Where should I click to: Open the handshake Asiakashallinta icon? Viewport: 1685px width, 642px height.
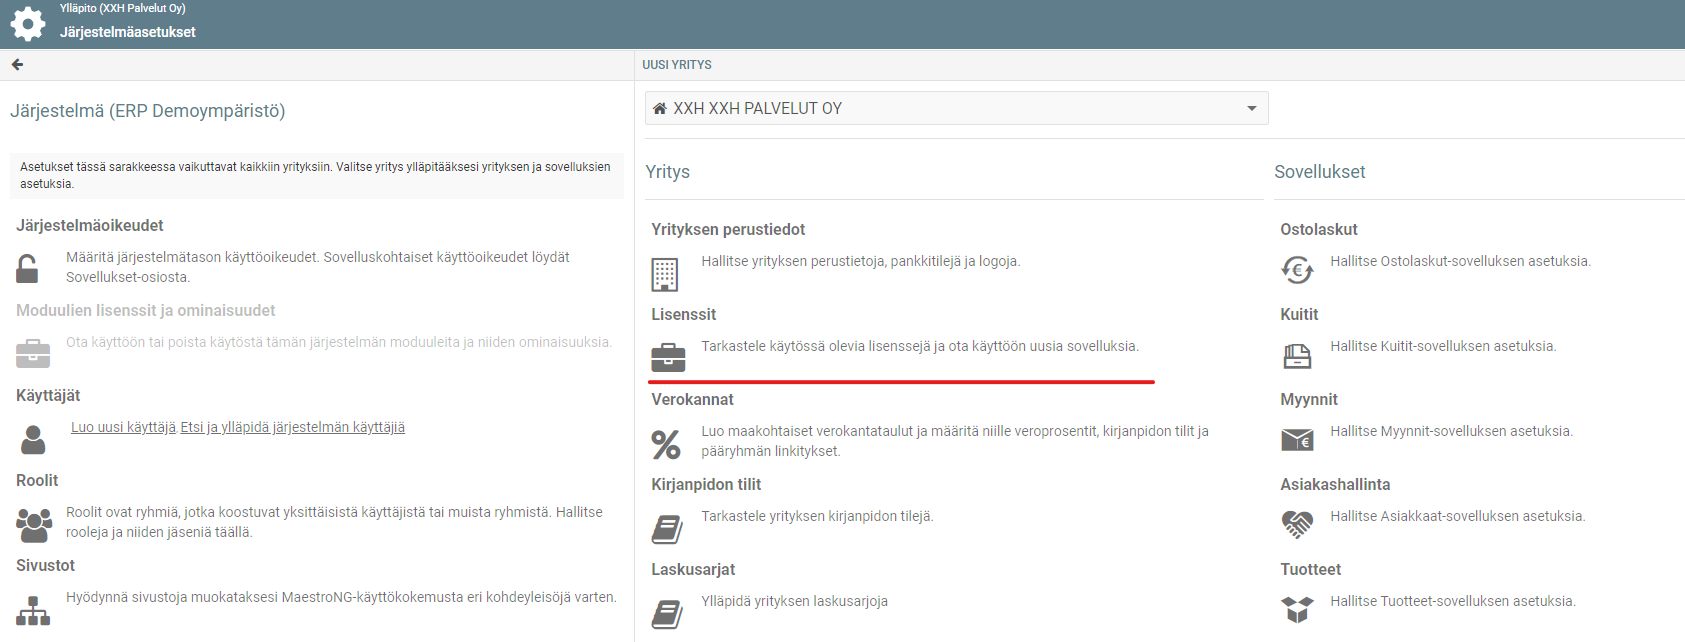pos(1297,524)
